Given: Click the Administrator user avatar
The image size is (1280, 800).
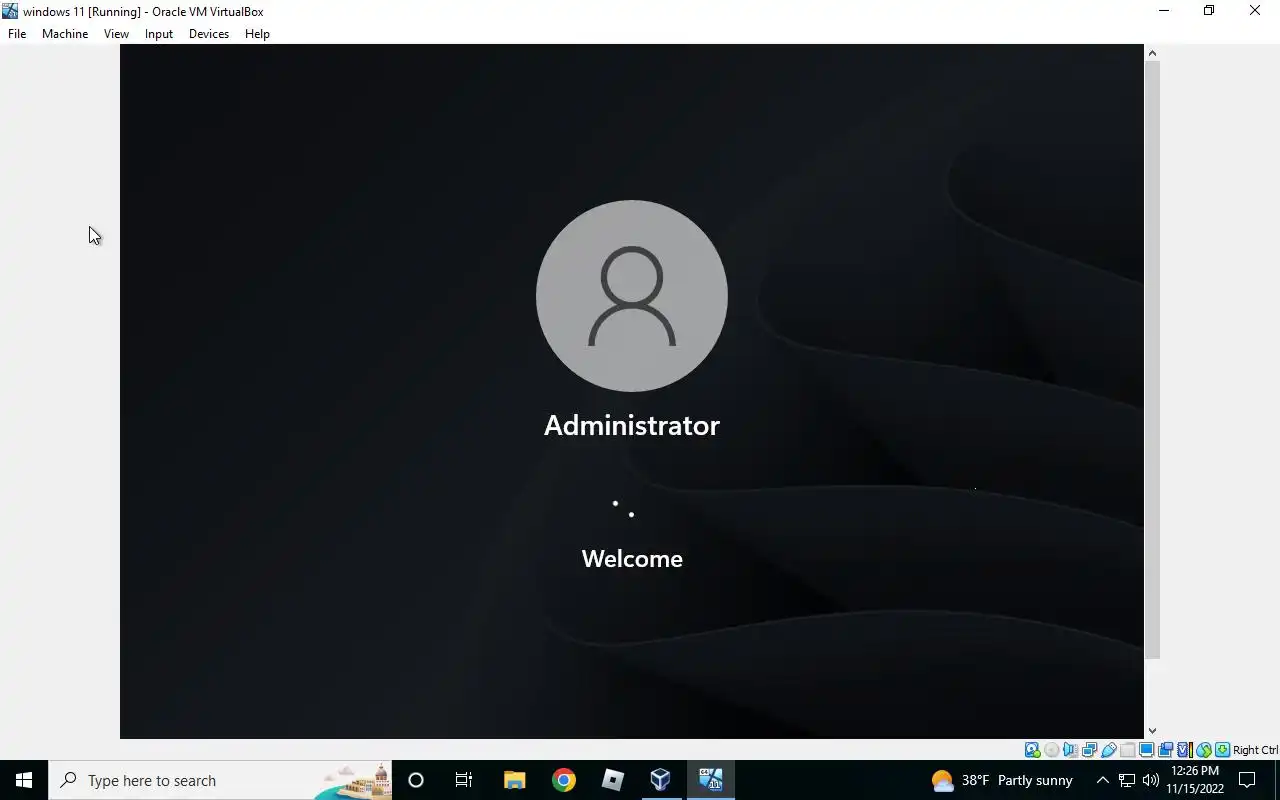Looking at the screenshot, I should [x=632, y=295].
